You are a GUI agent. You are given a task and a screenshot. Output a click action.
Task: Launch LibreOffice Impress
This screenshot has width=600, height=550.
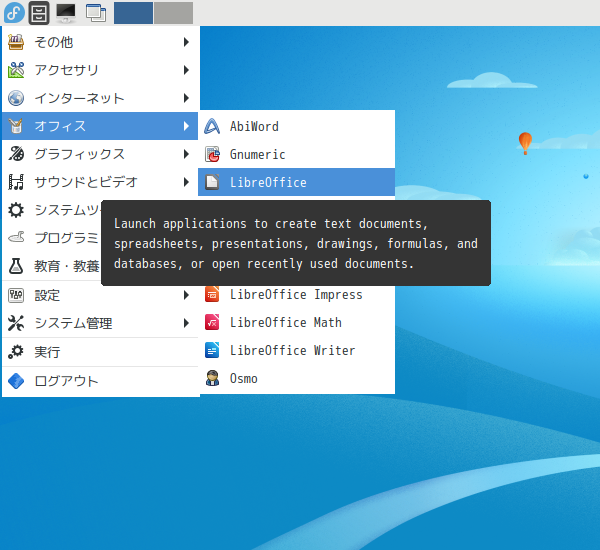(297, 294)
